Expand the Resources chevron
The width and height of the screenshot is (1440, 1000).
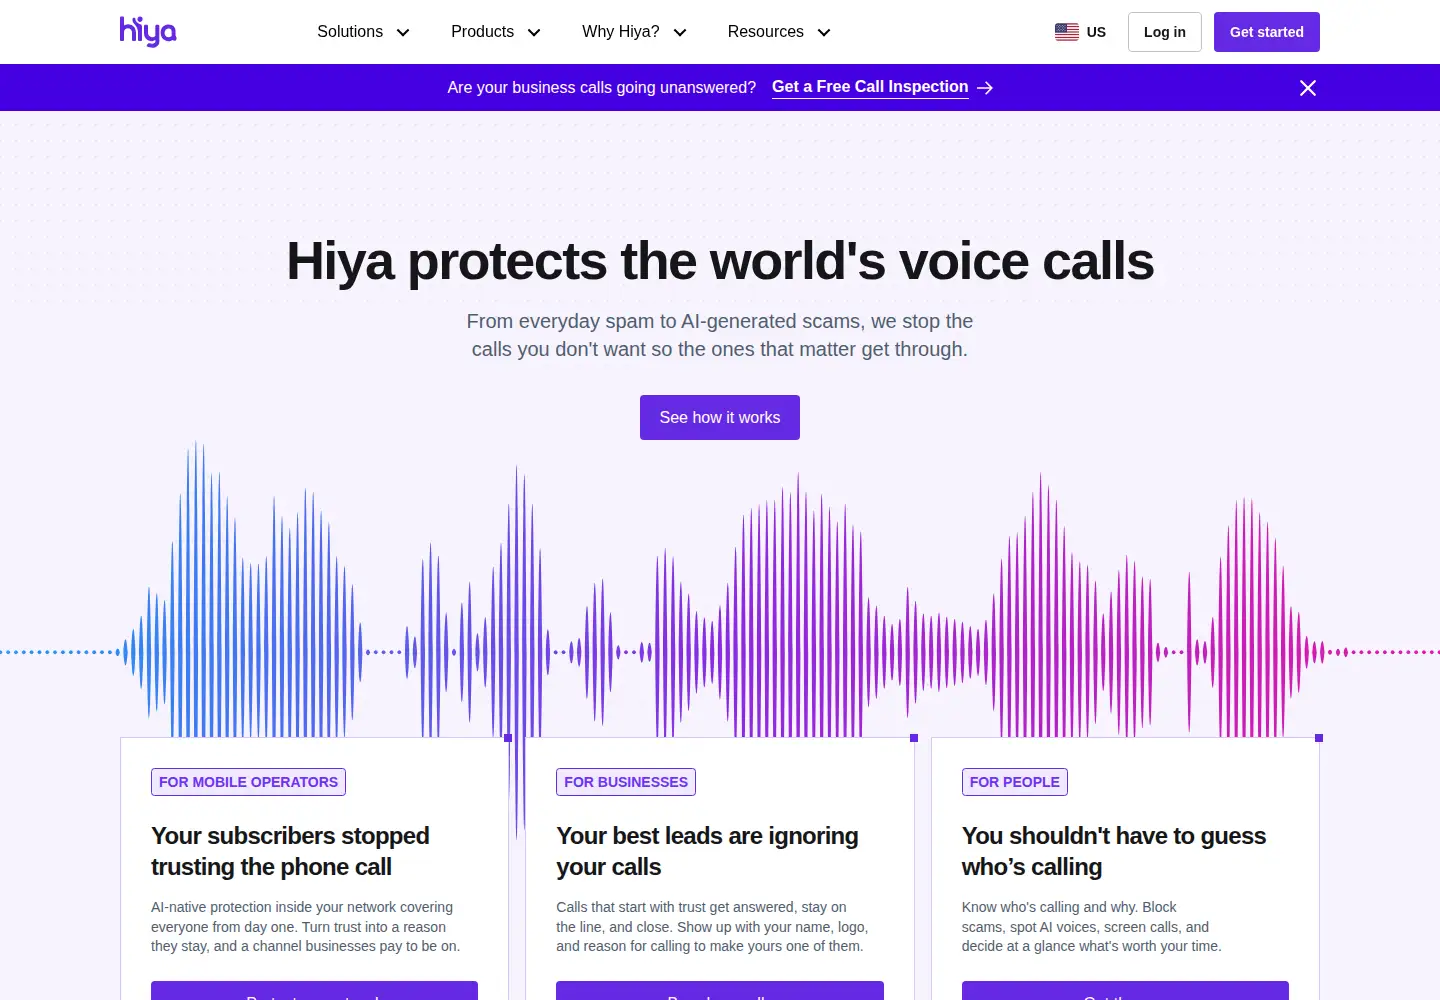coord(824,32)
